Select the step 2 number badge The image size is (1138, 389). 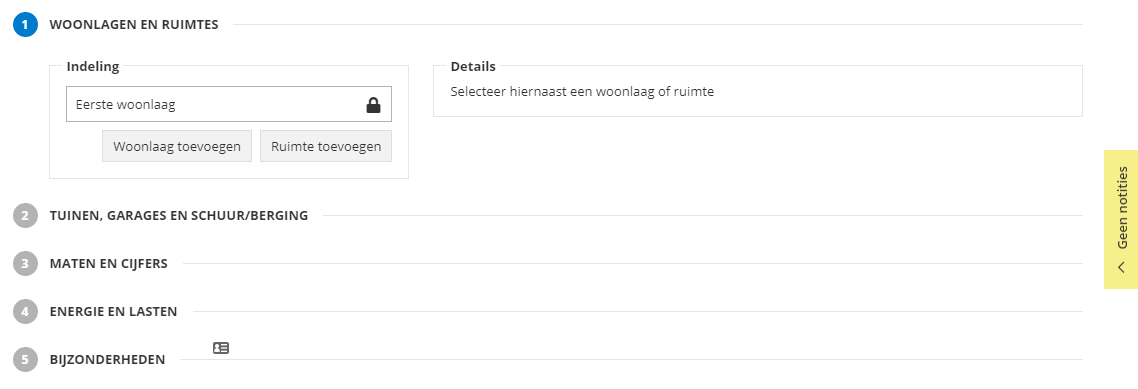(25, 216)
